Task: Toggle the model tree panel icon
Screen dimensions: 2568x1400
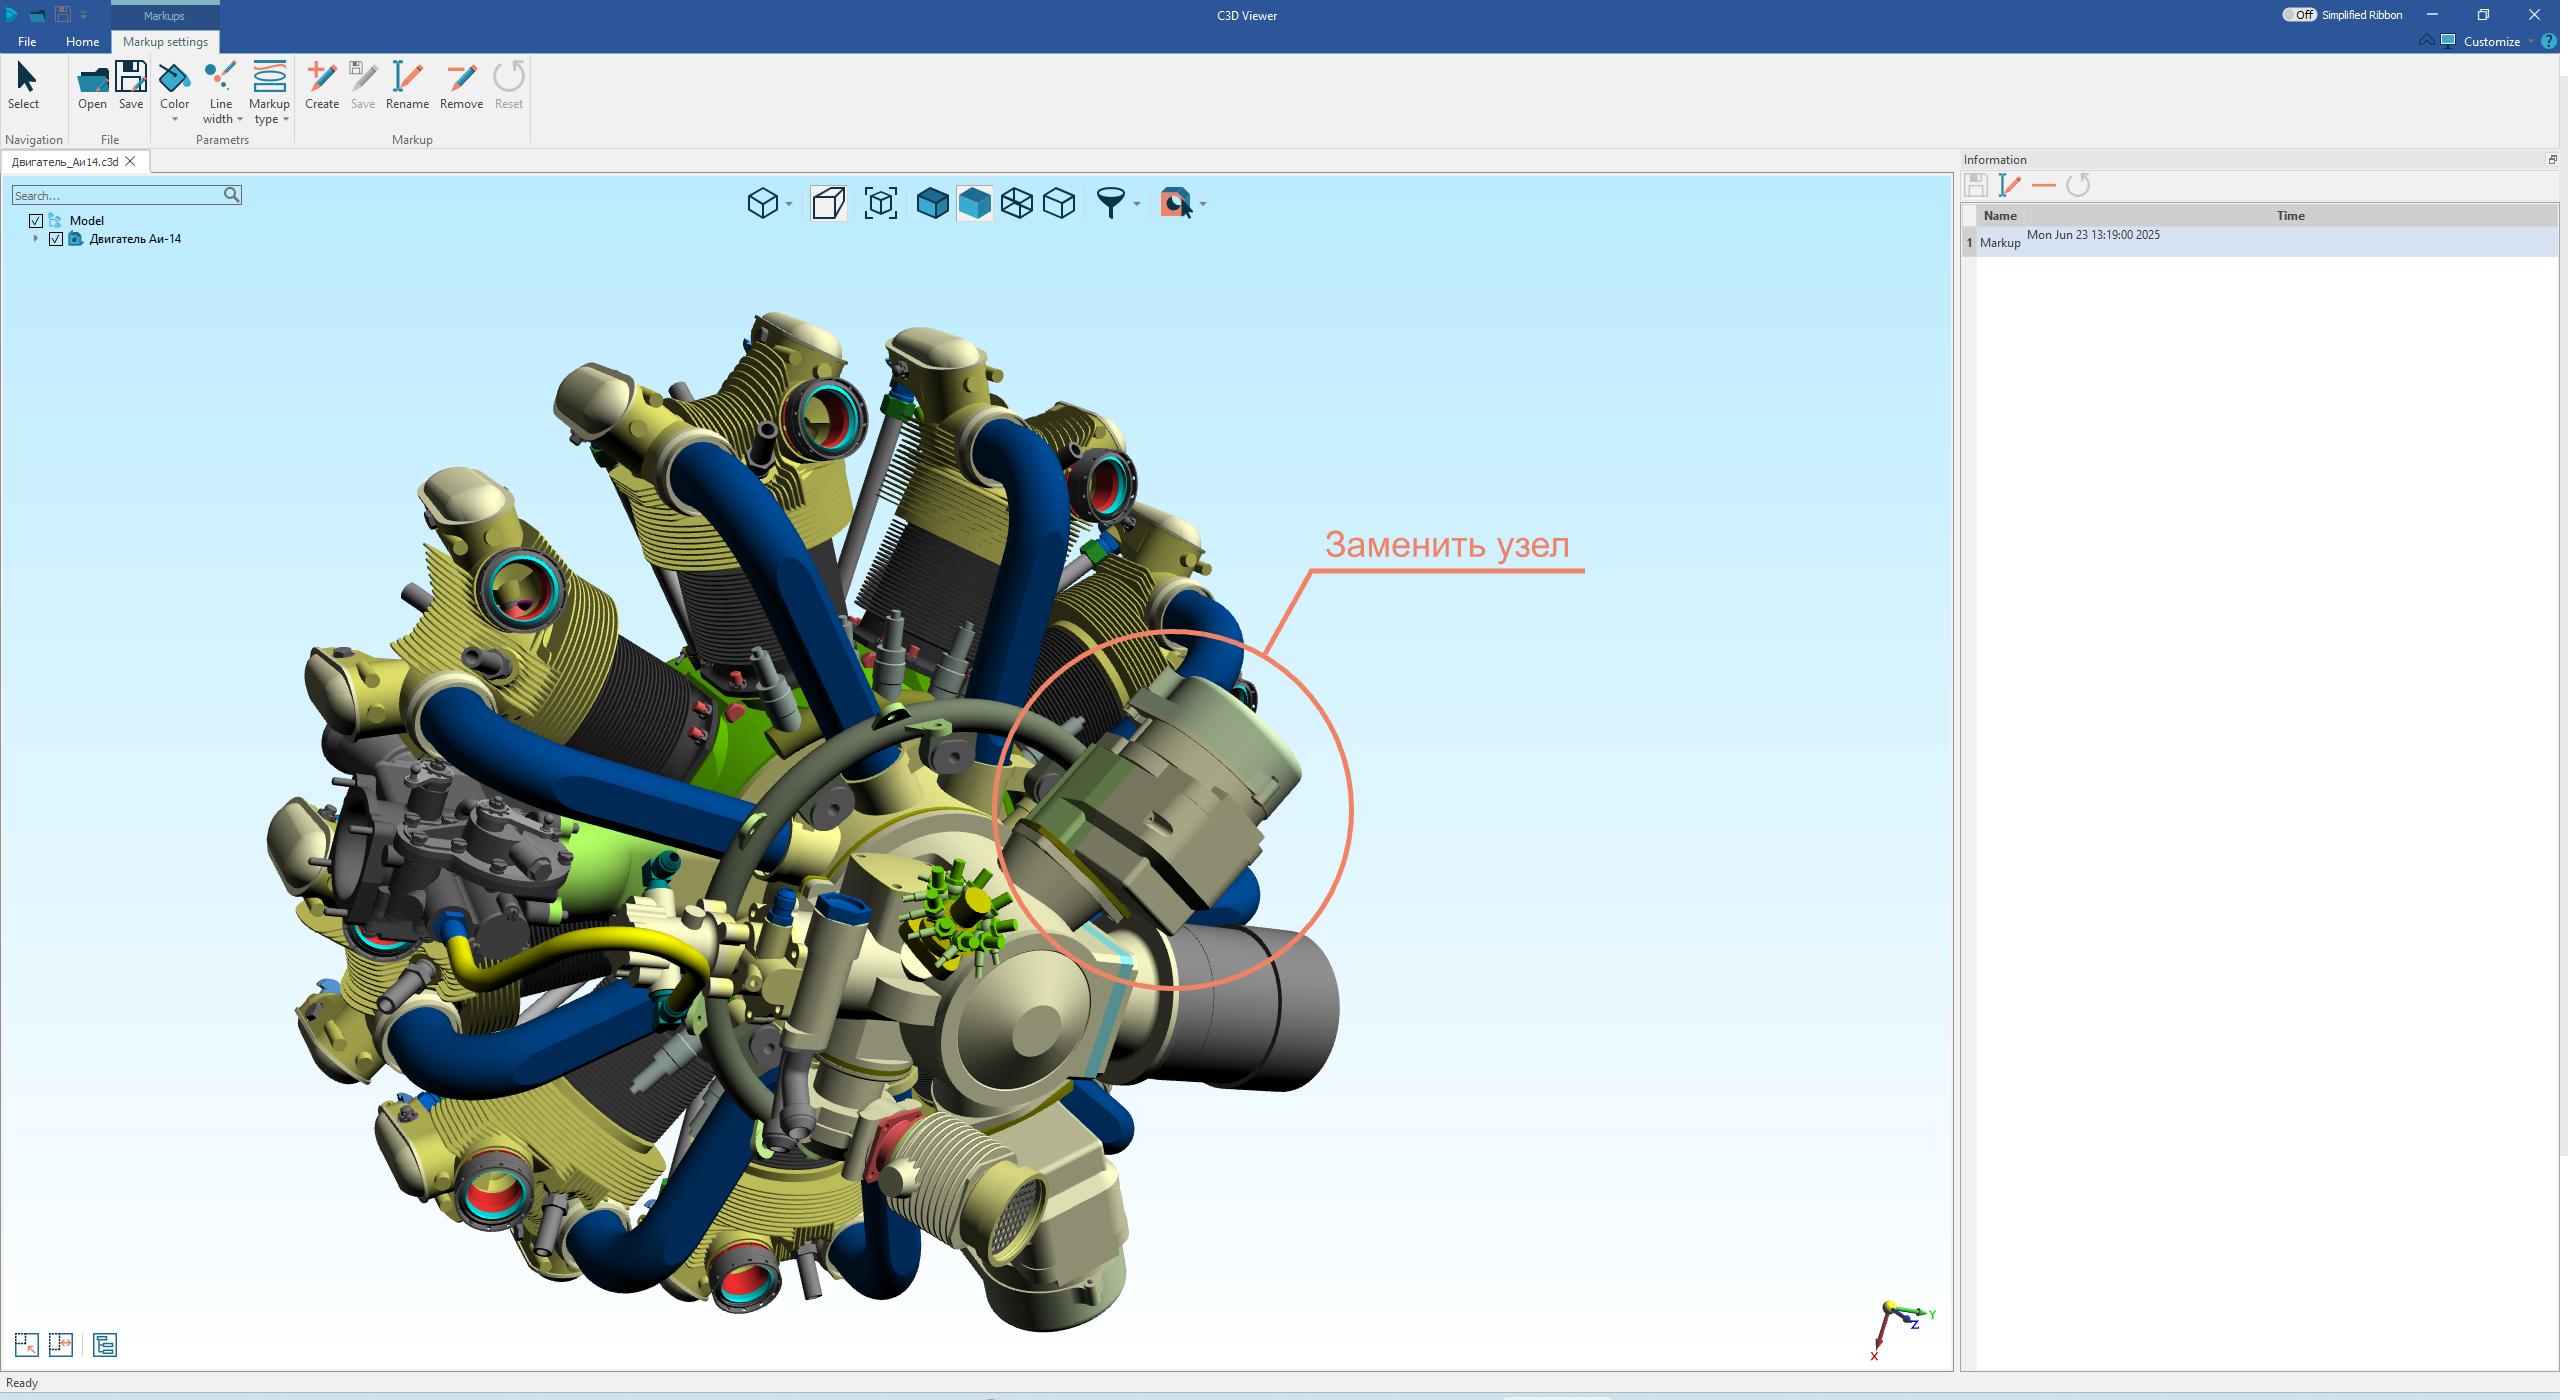Action: 105,1345
